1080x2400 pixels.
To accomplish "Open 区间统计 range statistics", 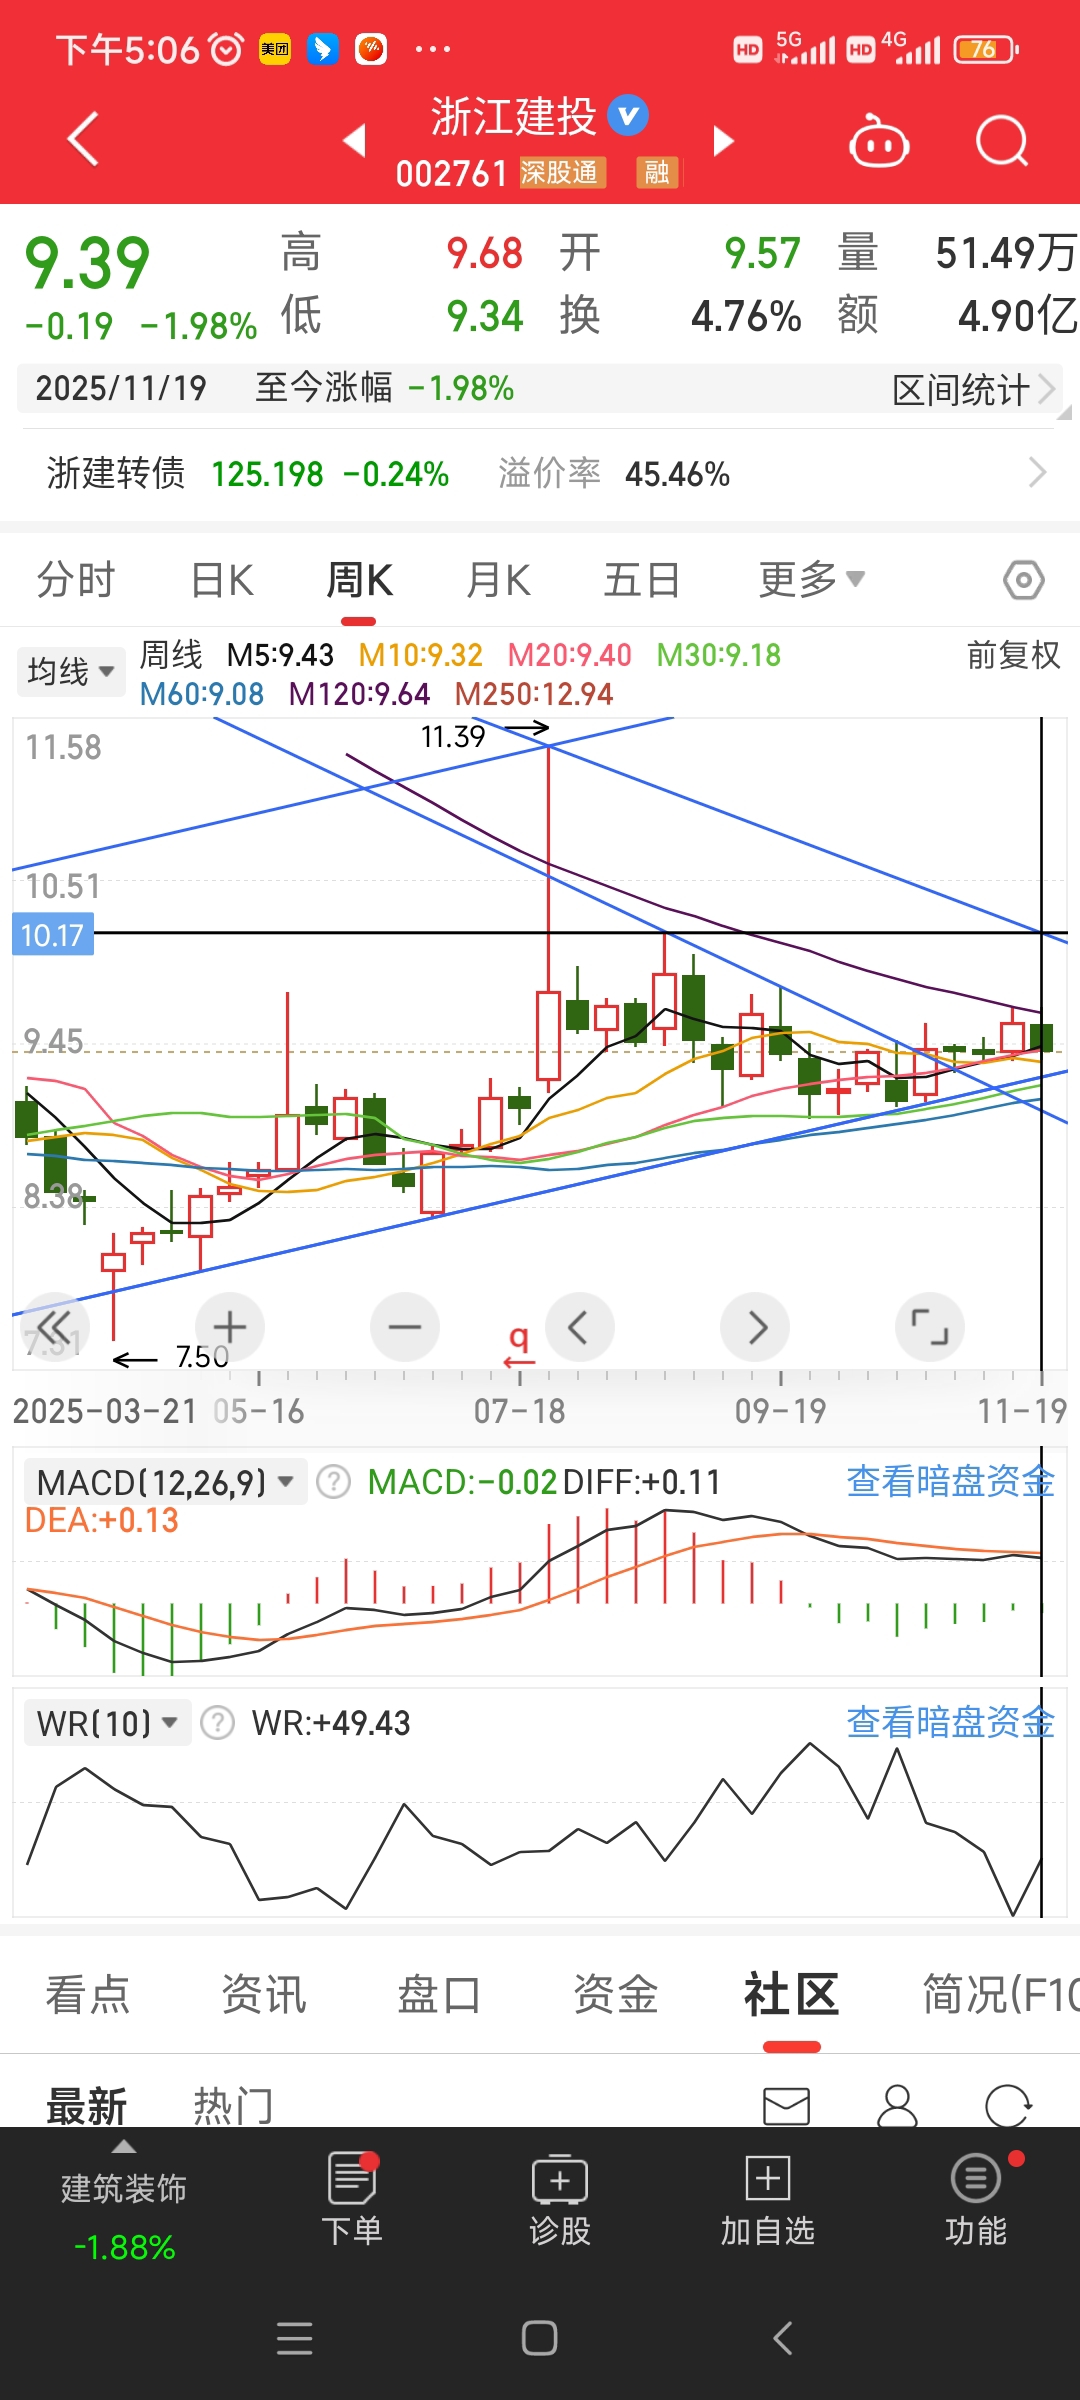I will pos(972,389).
